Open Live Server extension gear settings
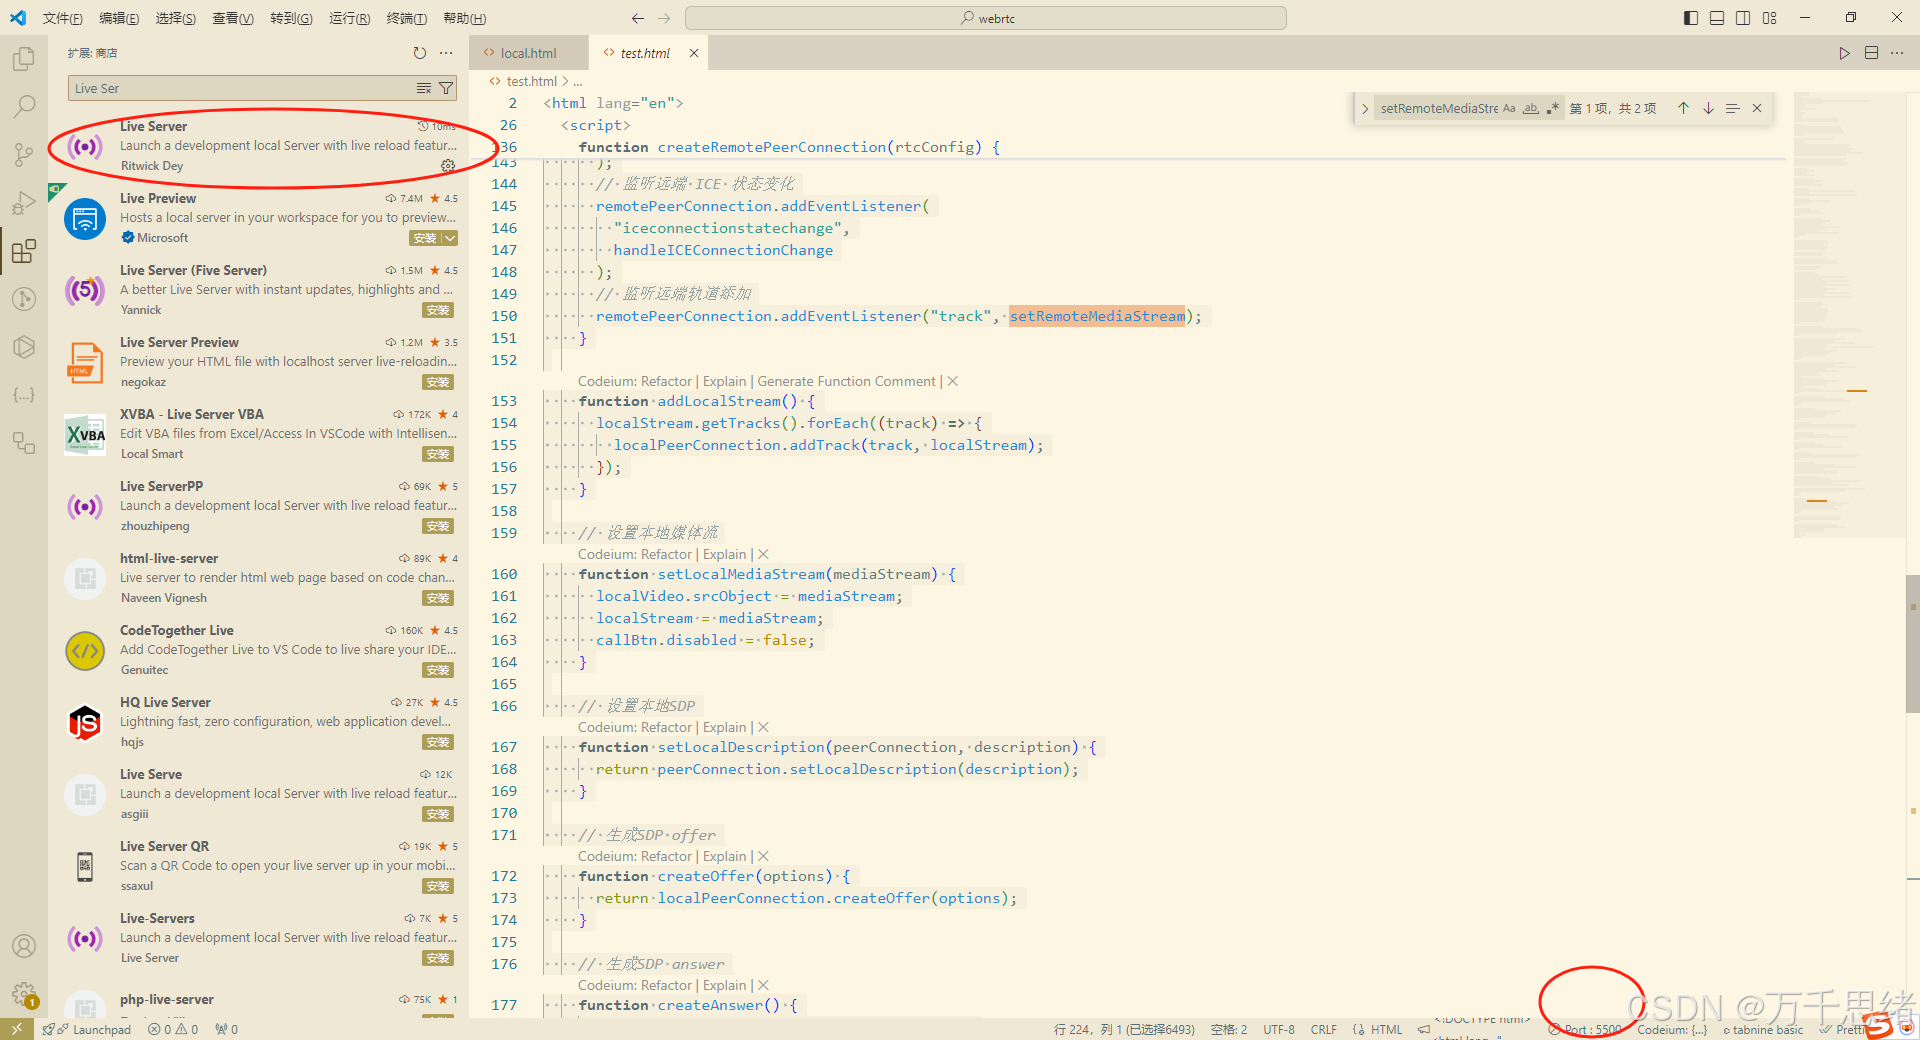The width and height of the screenshot is (1920, 1040). 448,166
